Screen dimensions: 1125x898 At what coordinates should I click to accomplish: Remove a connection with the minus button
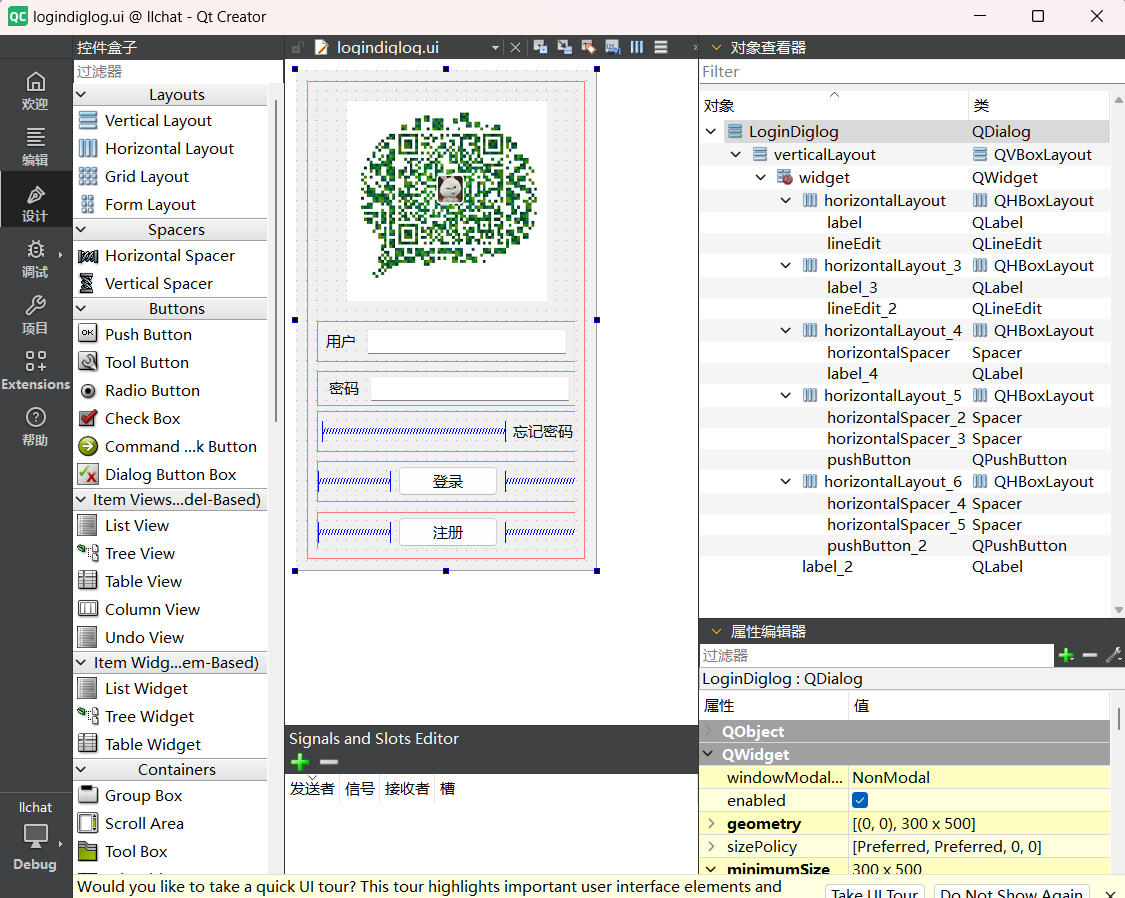(329, 762)
